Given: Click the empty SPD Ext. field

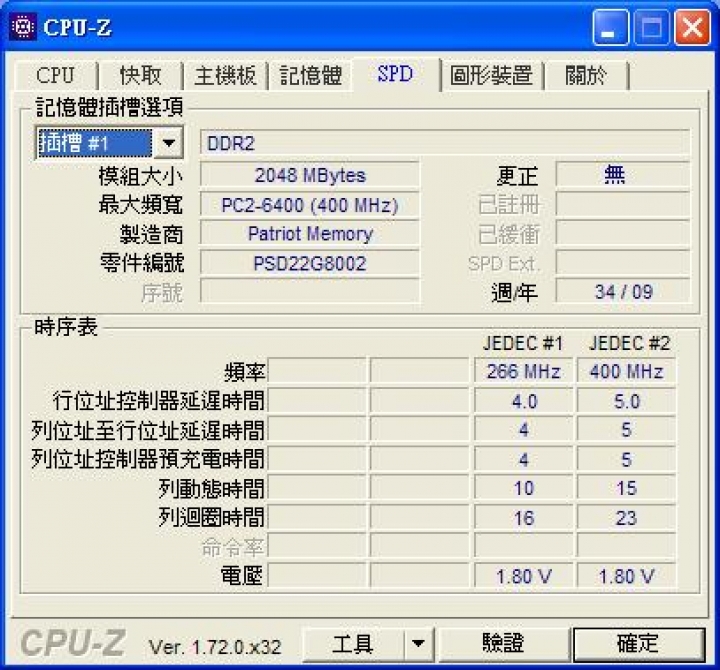Looking at the screenshot, I should coord(623,263).
